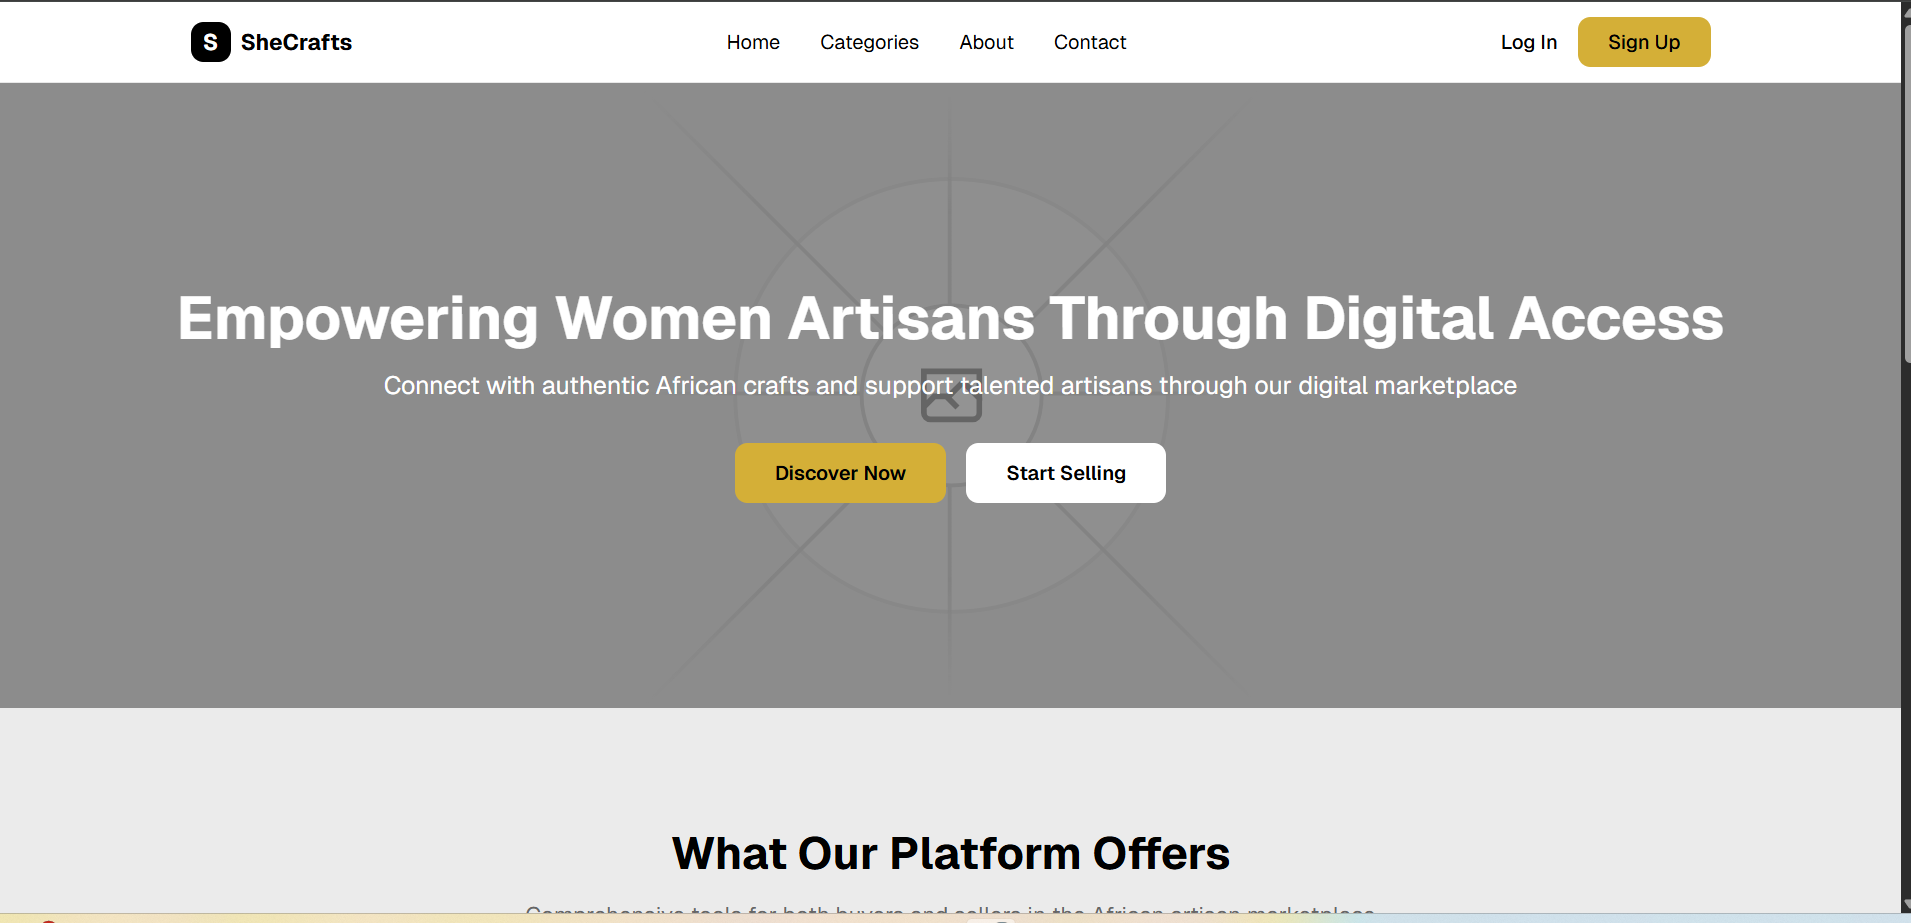The height and width of the screenshot is (923, 1911).
Task: Click the What Our Platform Offers heading
Action: point(949,853)
